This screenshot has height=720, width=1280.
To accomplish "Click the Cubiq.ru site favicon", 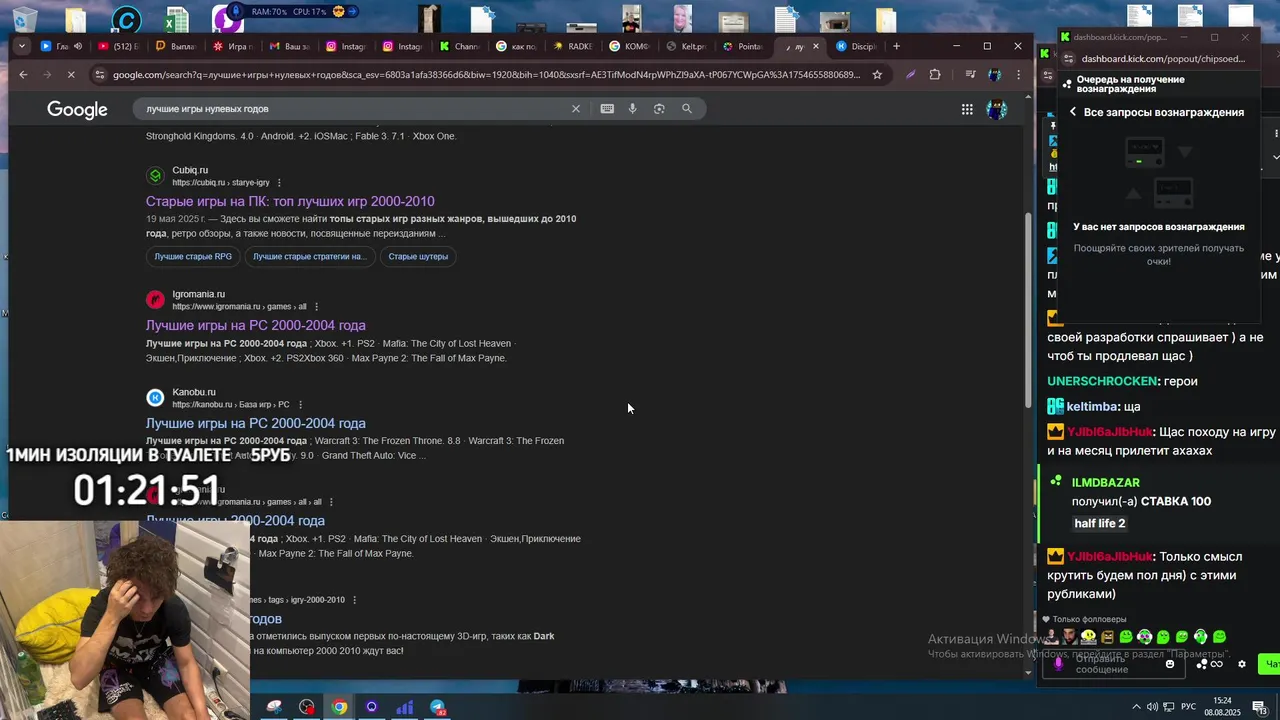I will point(155,176).
